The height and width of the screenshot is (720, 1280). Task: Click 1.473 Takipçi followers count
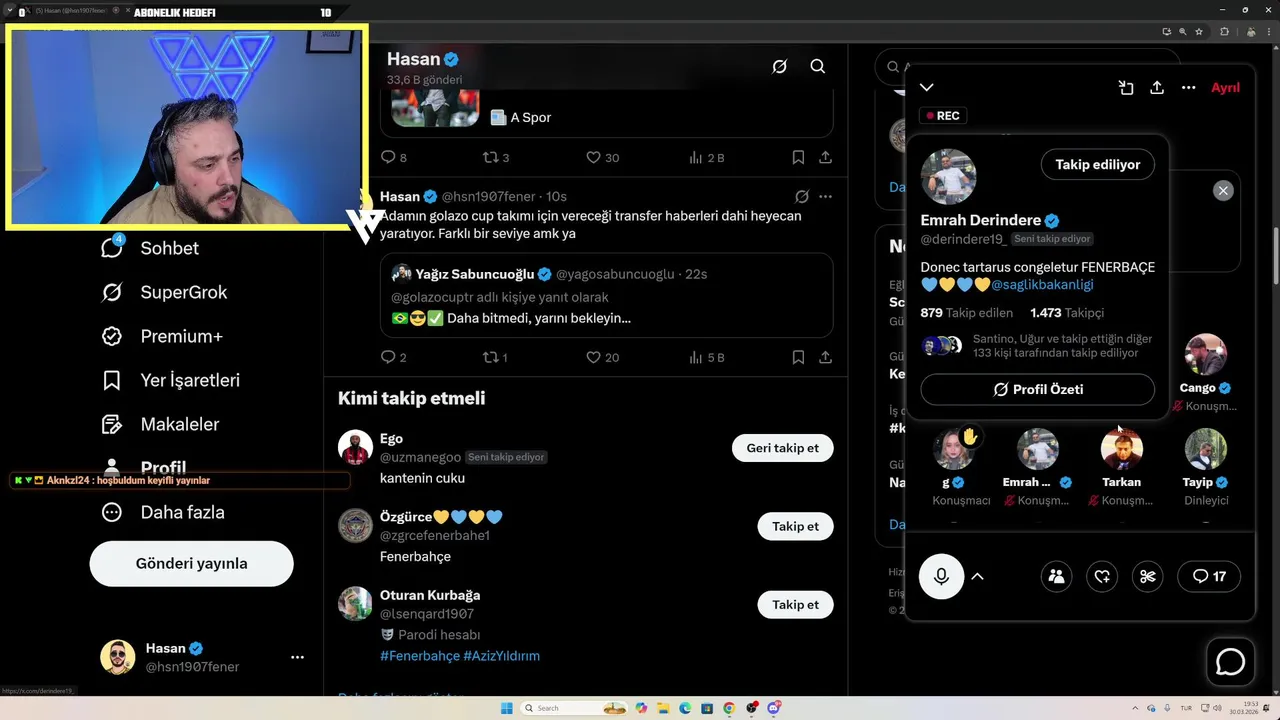point(1067,312)
